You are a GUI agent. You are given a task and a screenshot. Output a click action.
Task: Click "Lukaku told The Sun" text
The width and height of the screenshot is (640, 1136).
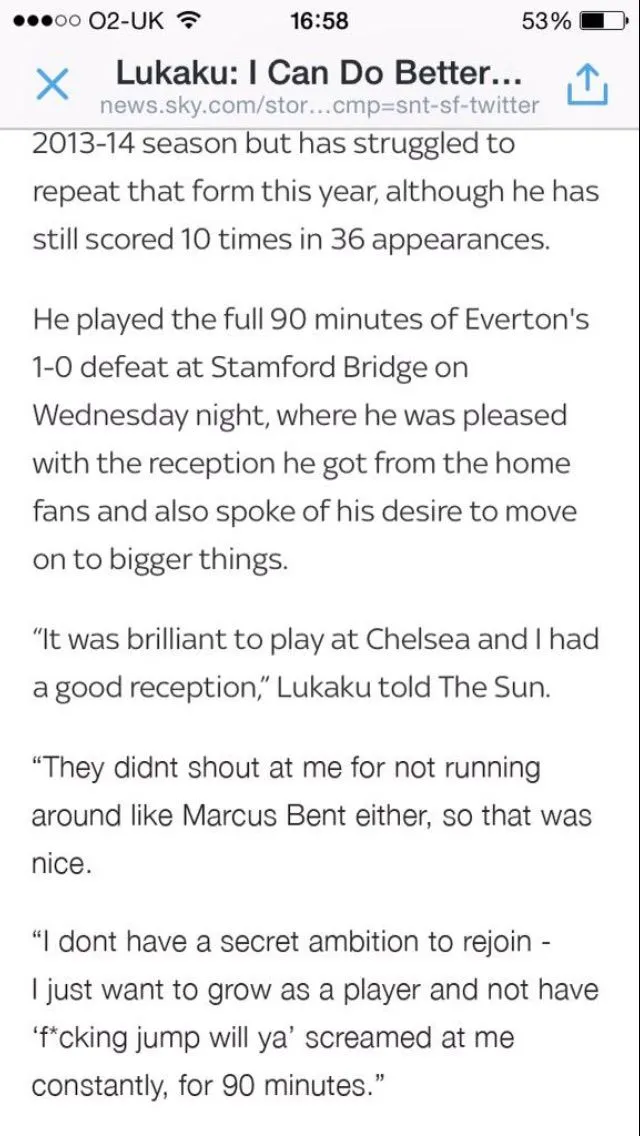(412, 689)
